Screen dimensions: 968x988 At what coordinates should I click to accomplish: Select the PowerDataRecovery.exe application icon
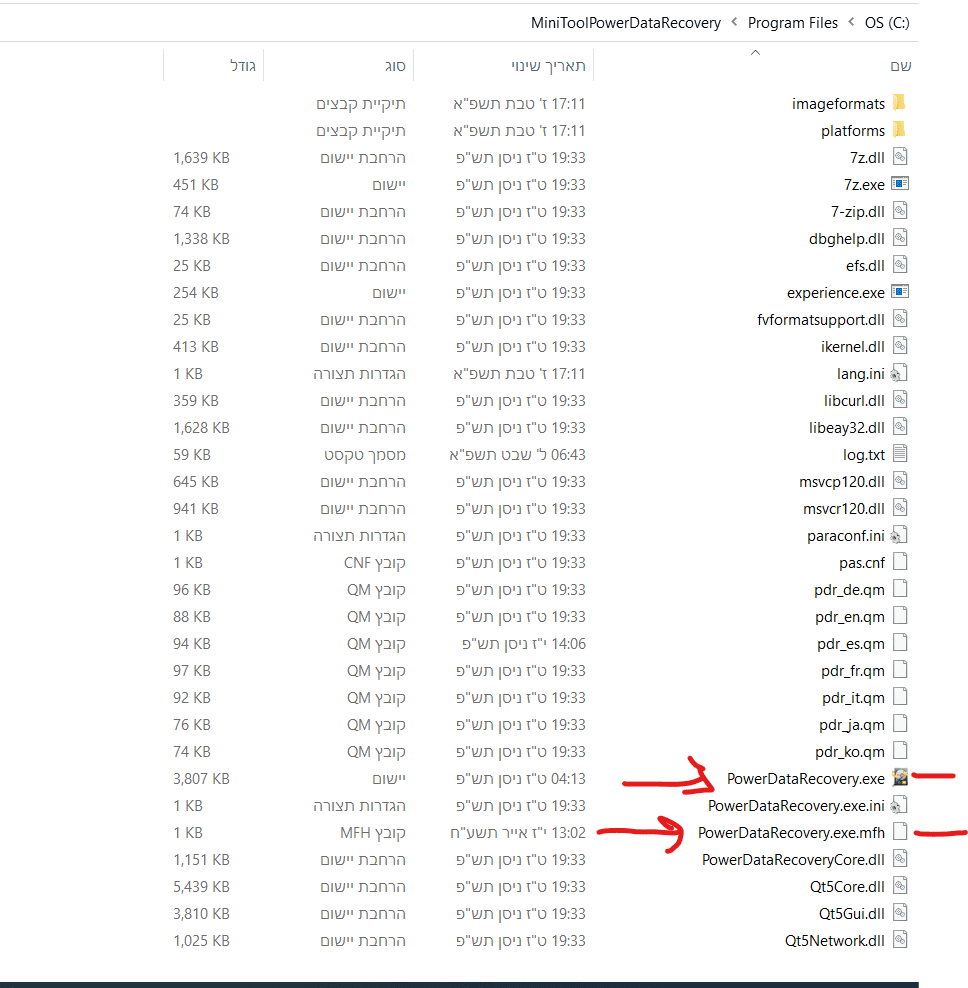coord(900,778)
